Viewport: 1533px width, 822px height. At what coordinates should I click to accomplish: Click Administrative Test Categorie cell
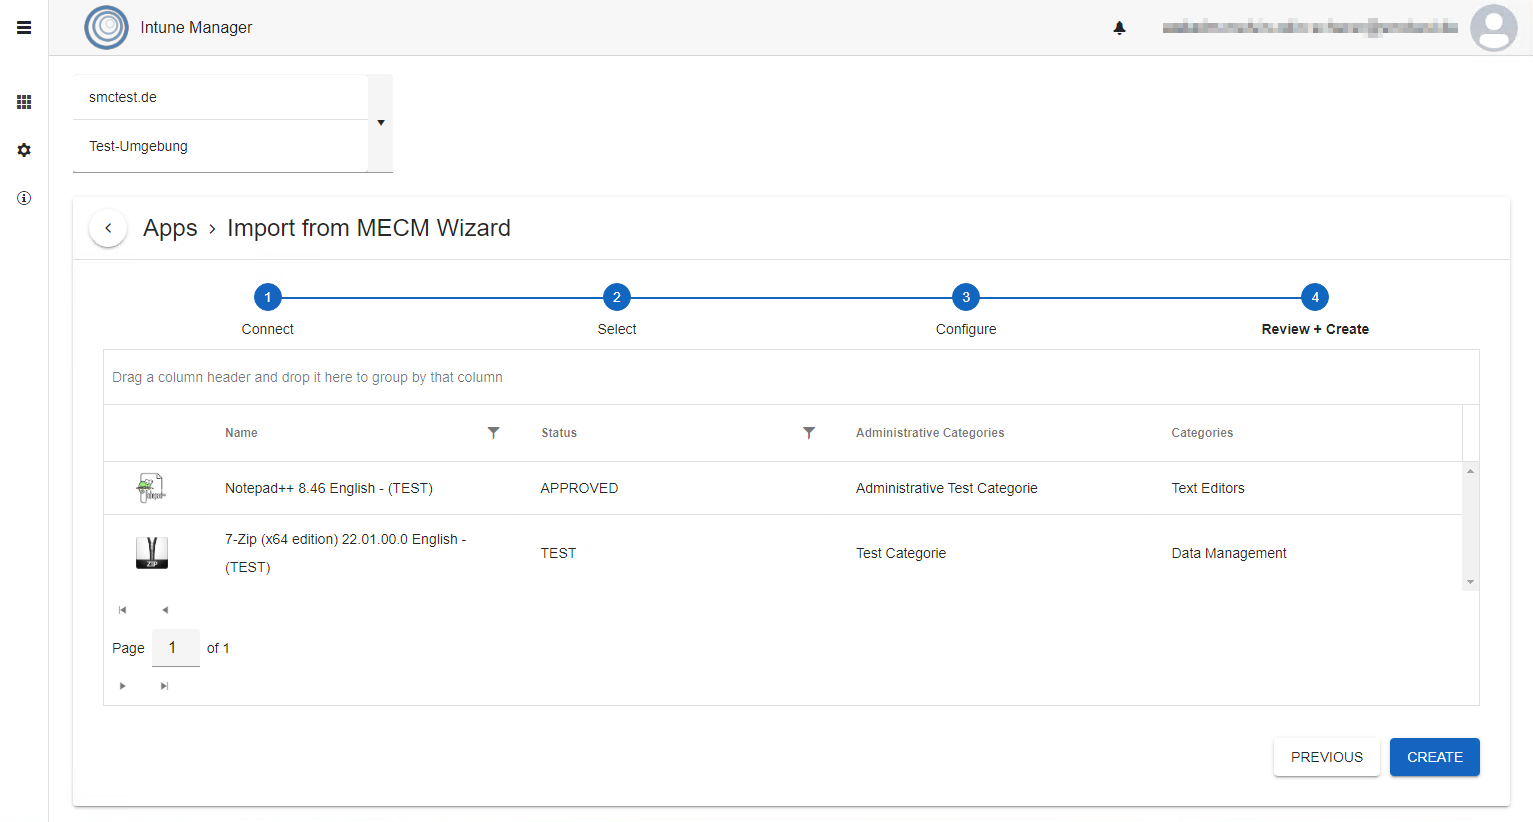click(947, 488)
